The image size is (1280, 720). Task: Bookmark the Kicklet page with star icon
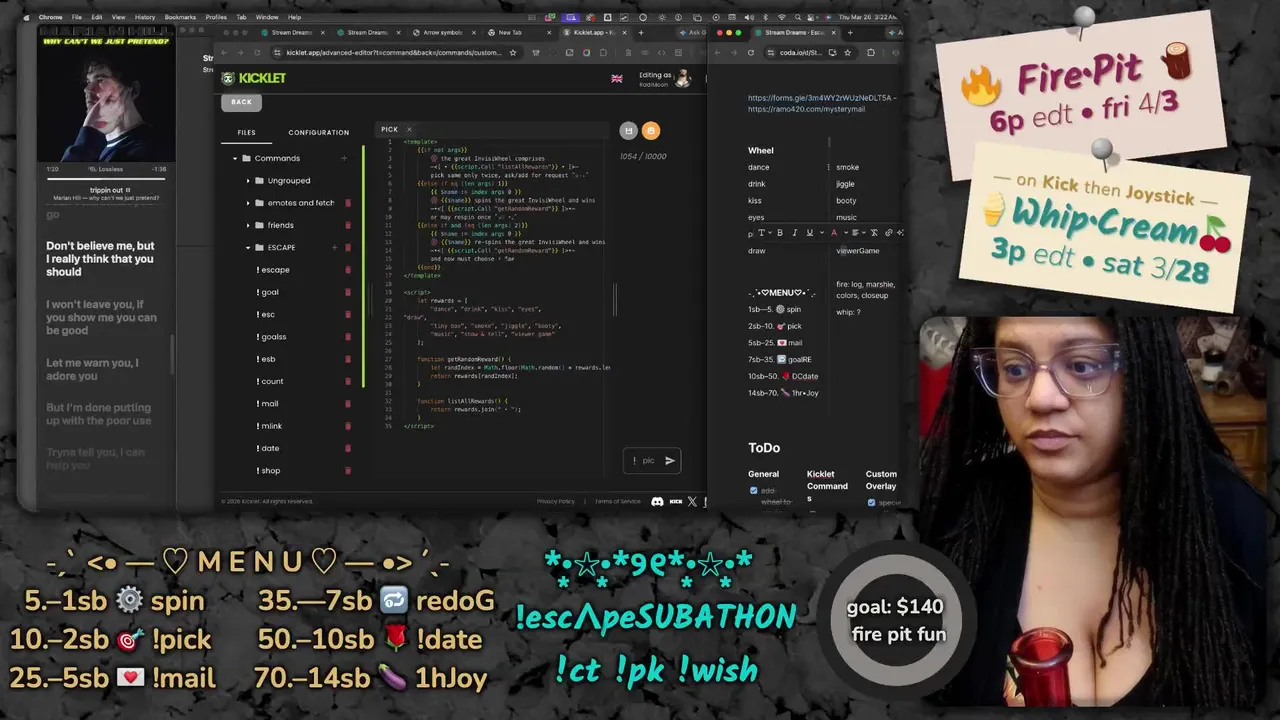(513, 52)
